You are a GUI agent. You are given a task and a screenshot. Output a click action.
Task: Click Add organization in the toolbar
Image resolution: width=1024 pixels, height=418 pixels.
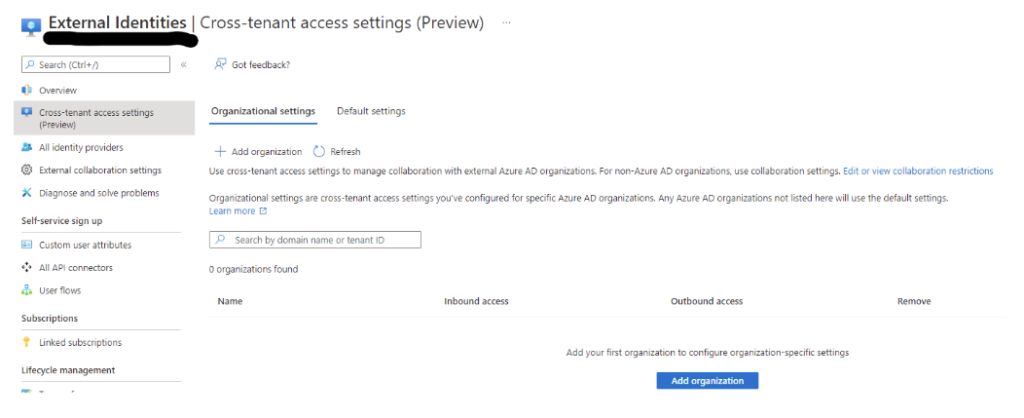[259, 152]
